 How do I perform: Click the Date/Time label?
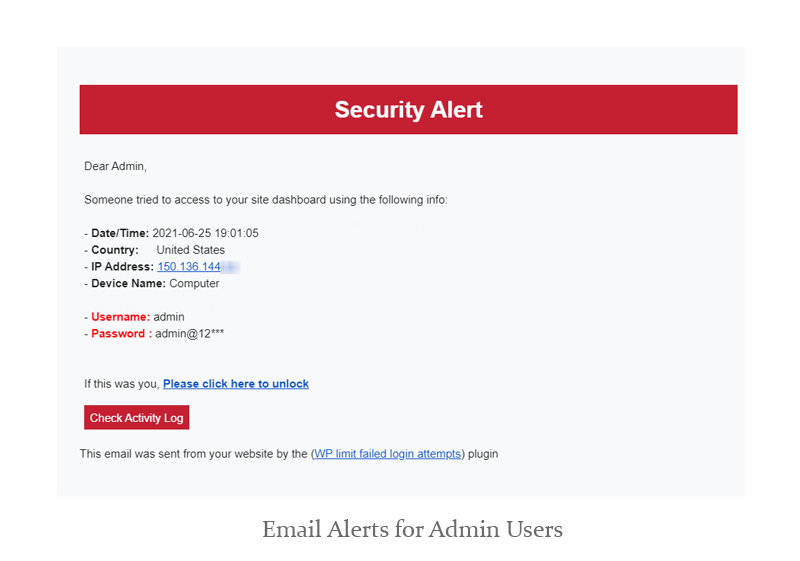(x=119, y=233)
